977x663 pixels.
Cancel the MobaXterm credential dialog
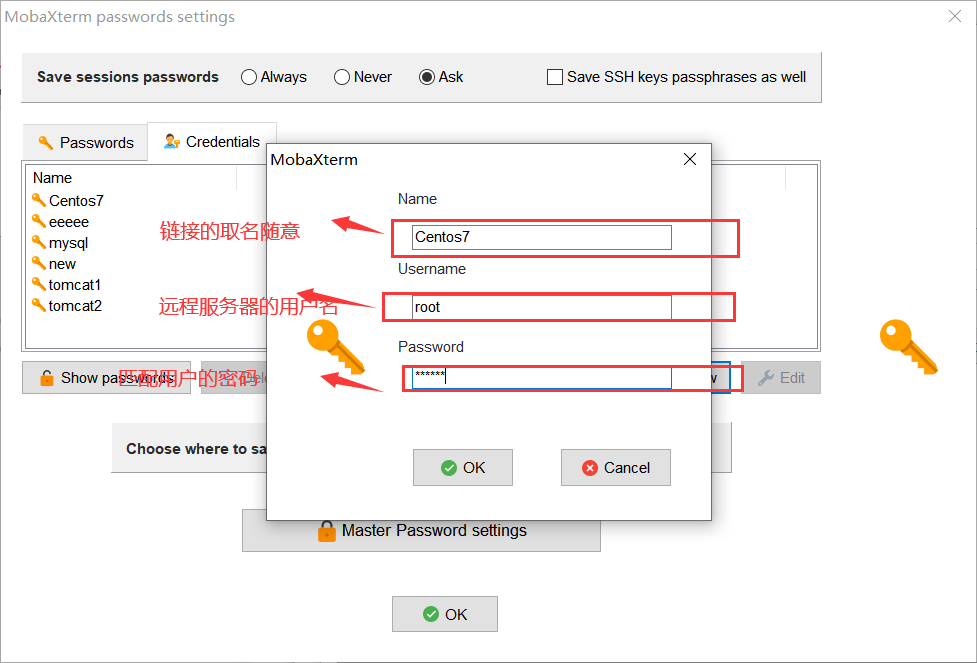tap(615, 467)
